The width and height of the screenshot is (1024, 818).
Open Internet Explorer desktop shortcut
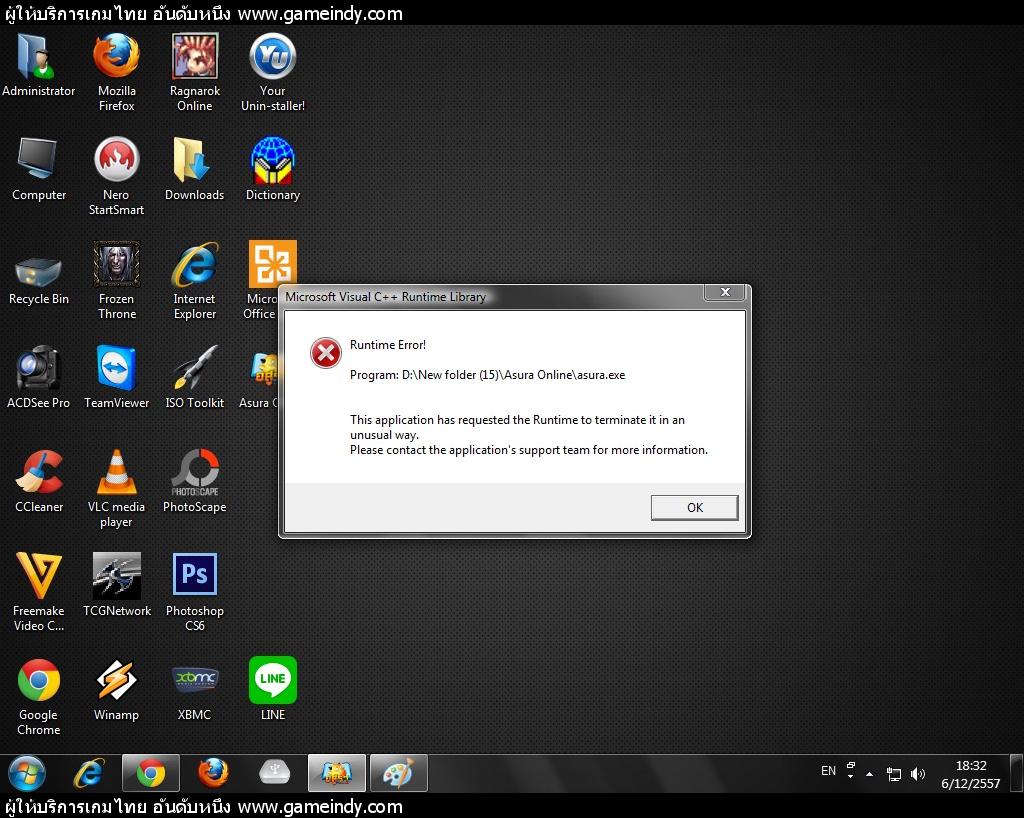coord(195,281)
